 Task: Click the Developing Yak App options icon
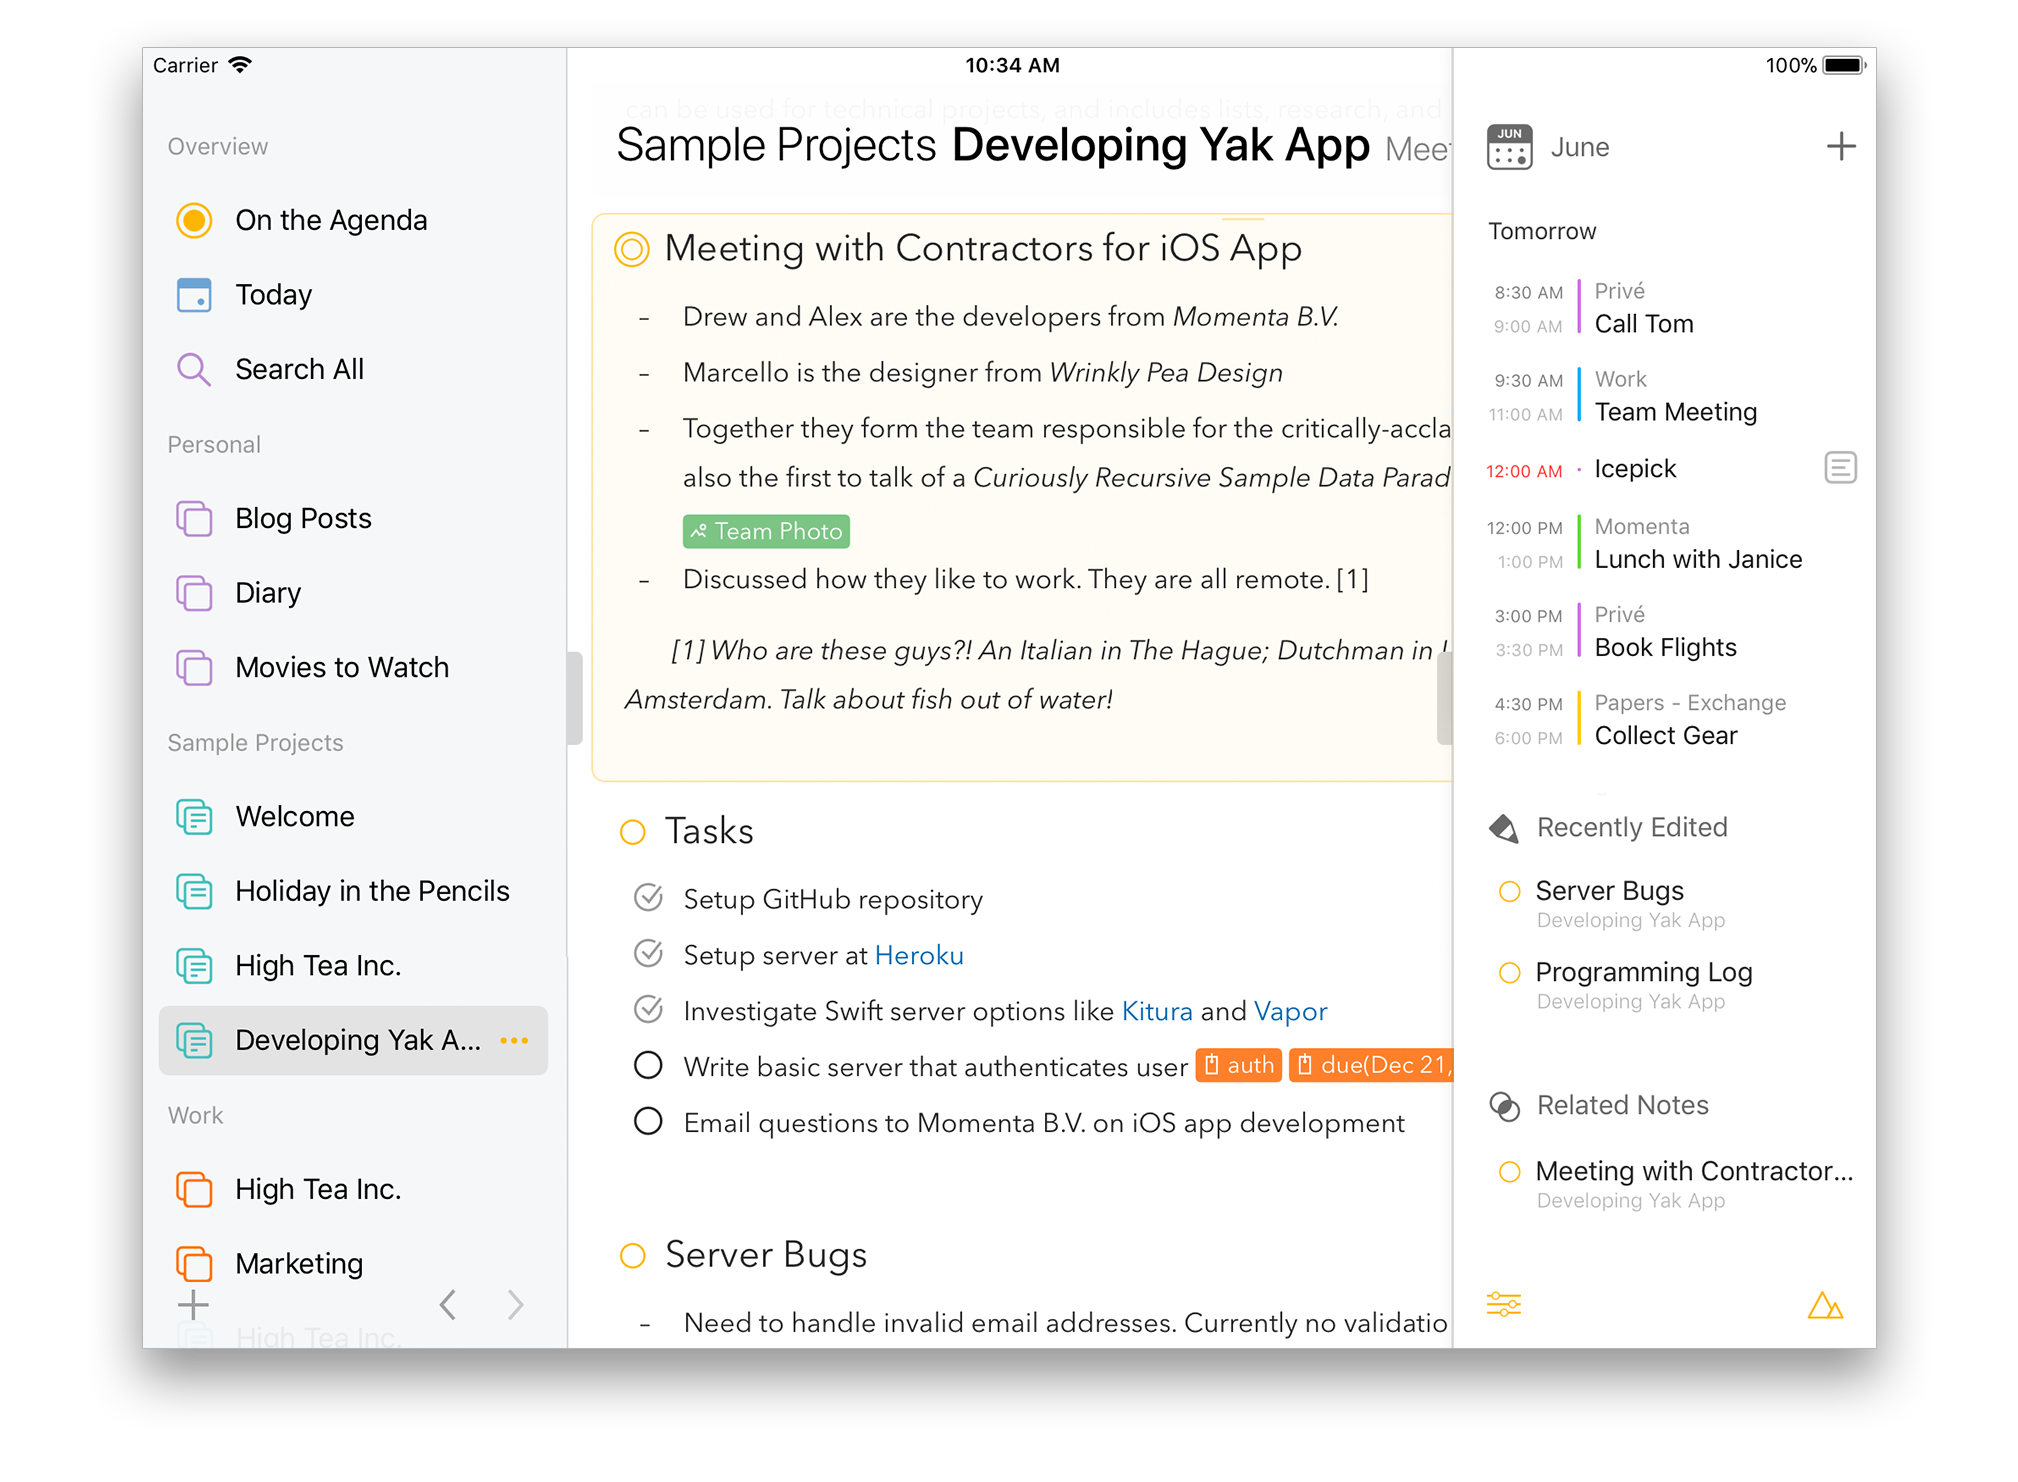click(517, 1037)
